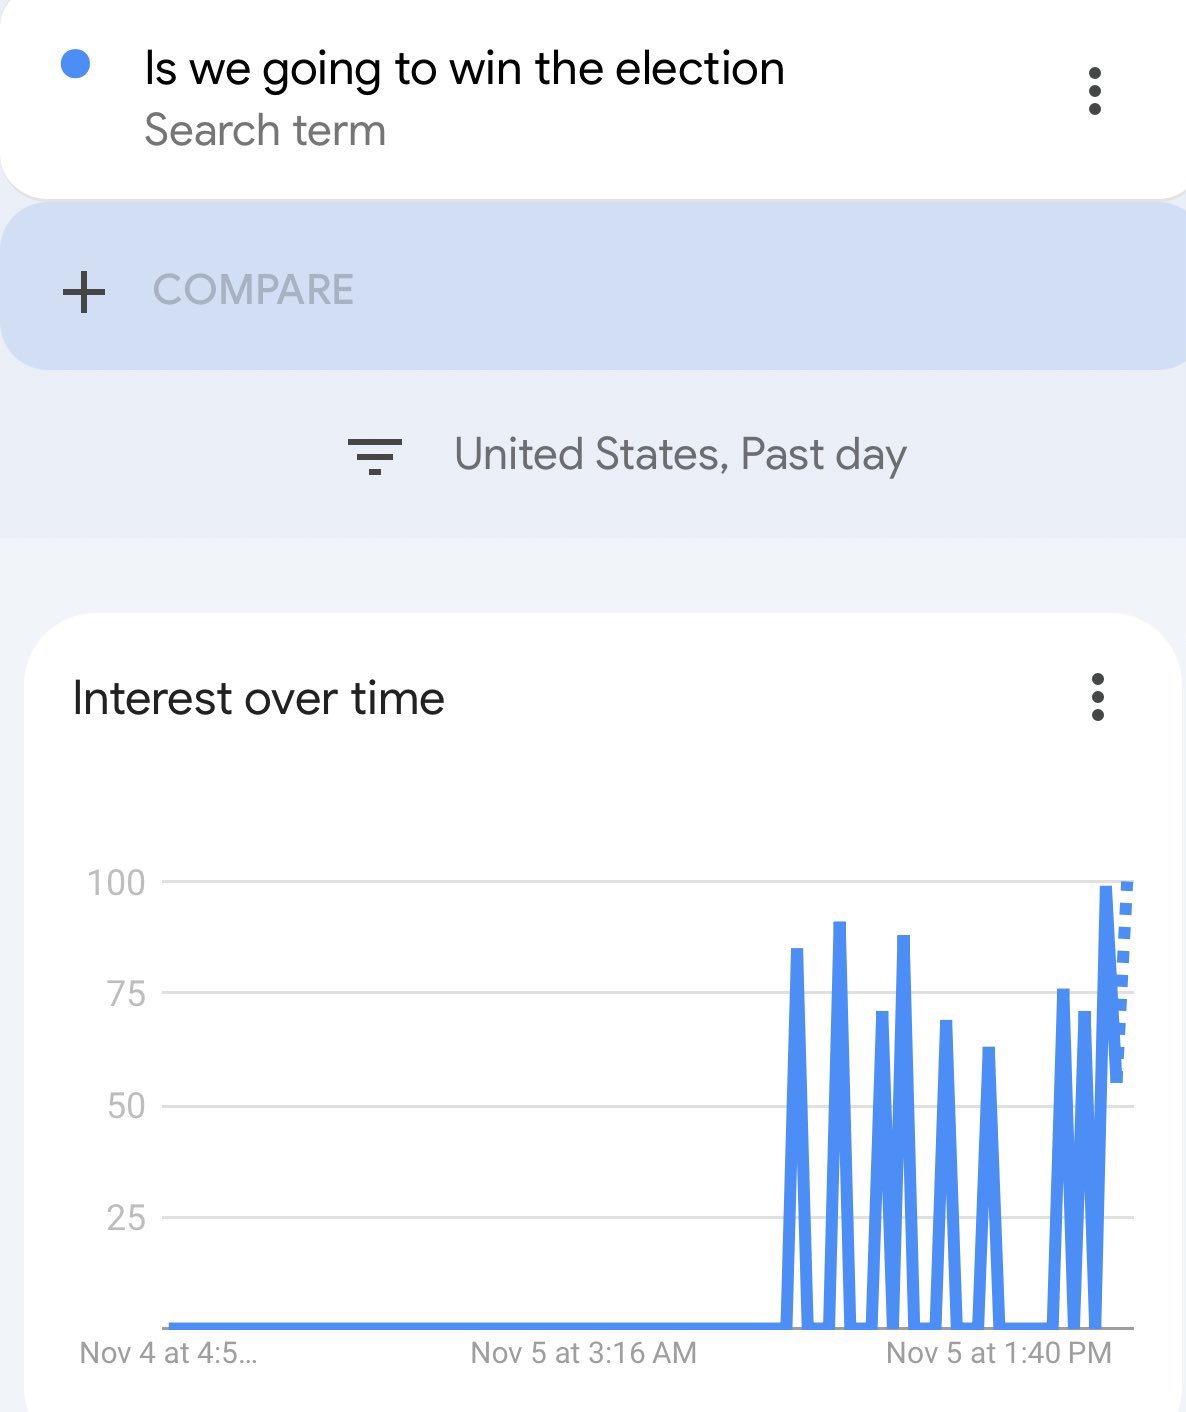This screenshot has width=1186, height=1412.
Task: Open the search term options three-dot menu
Action: [1094, 92]
